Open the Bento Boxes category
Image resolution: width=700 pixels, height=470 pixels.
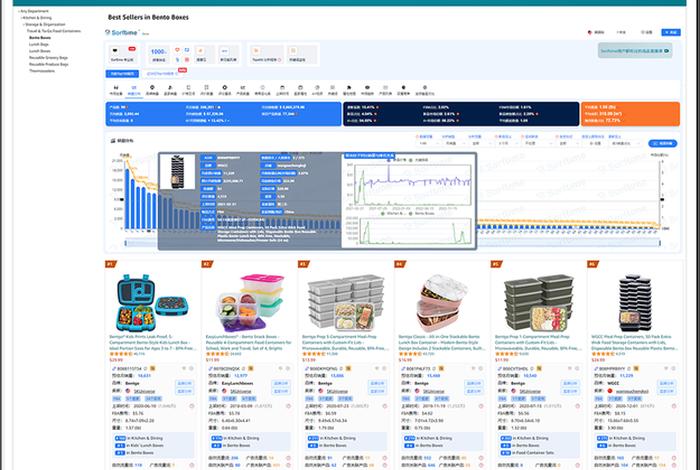click(40, 37)
